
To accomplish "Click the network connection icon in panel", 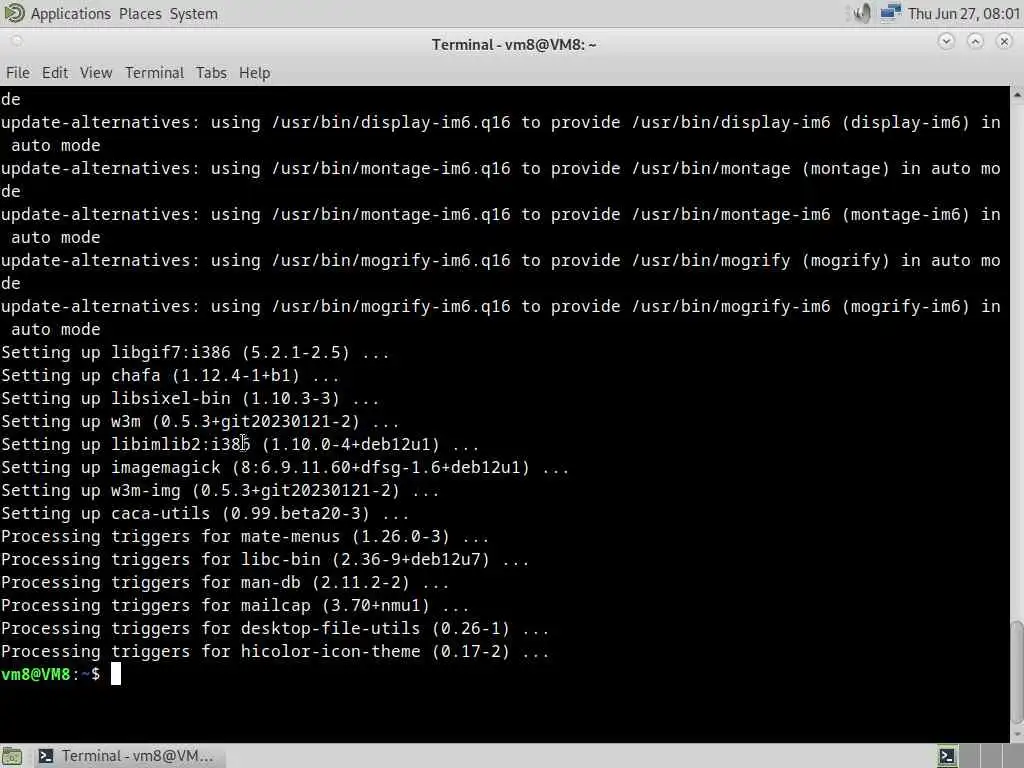I will point(890,13).
